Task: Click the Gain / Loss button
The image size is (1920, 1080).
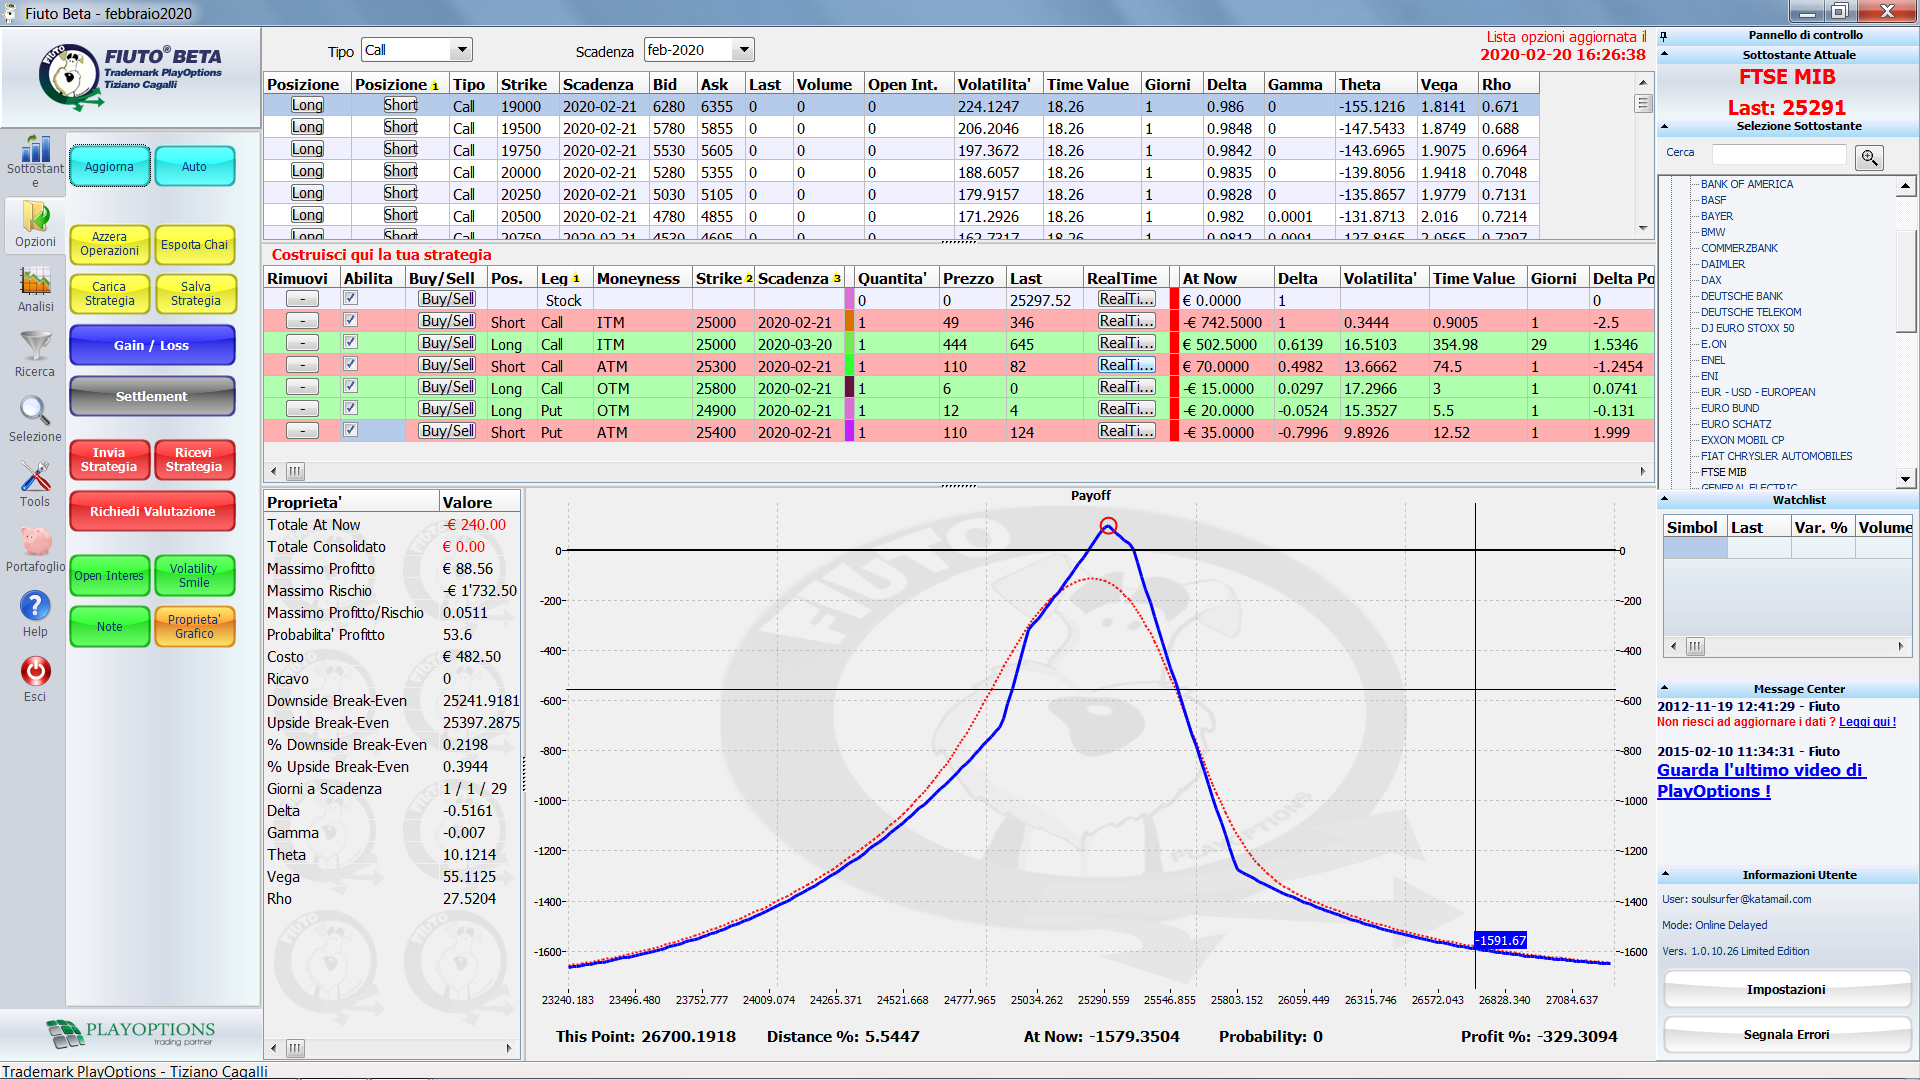Action: pyautogui.click(x=152, y=345)
